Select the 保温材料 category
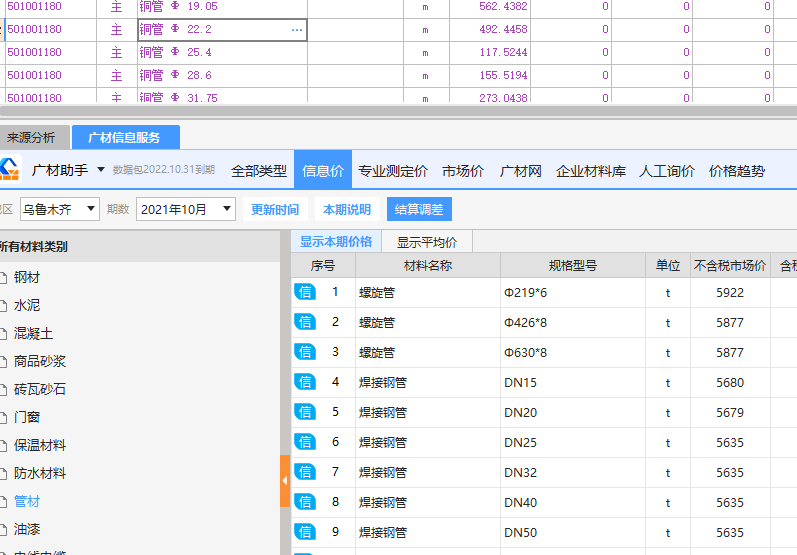Image resolution: width=797 pixels, height=555 pixels. pyautogui.click(x=40, y=445)
